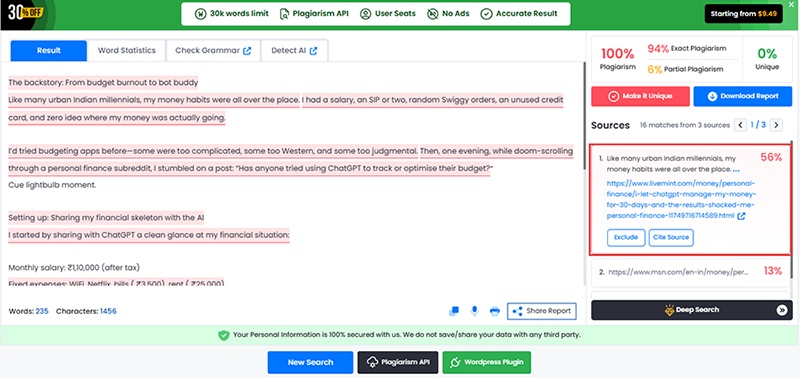Click the Share Report button

542,311
